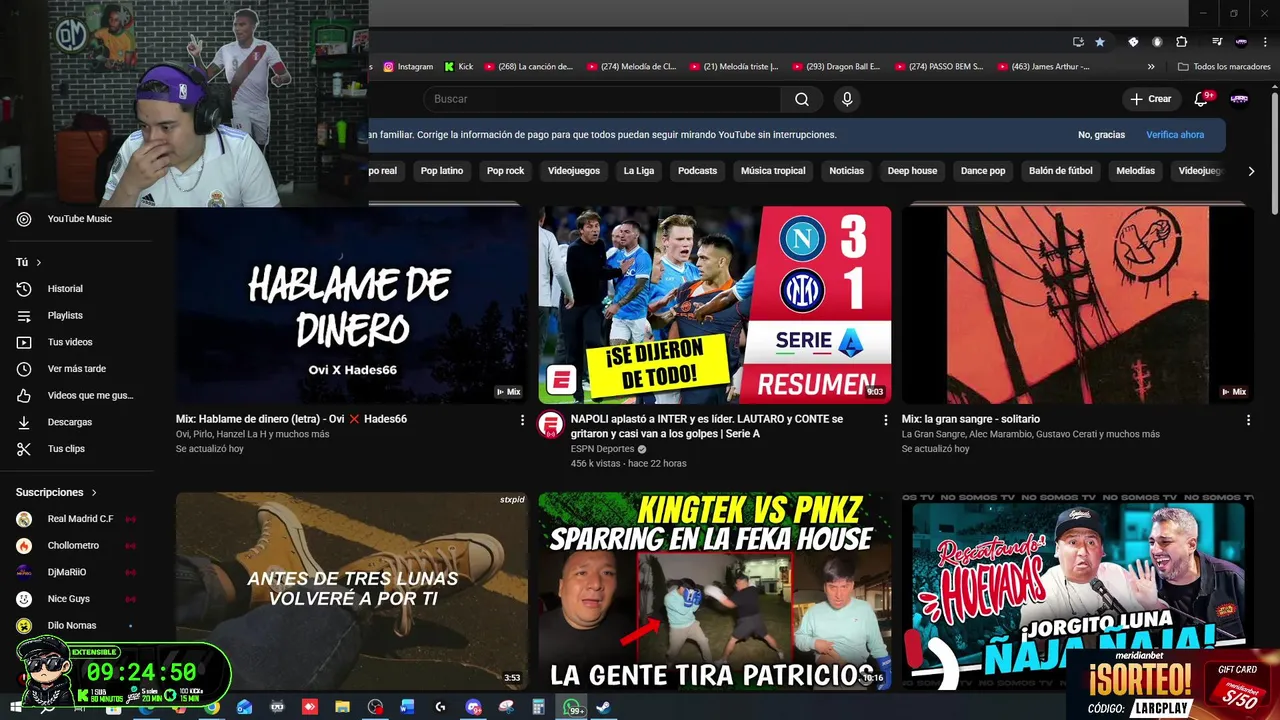Open Historial in the sidebar

coord(65,289)
